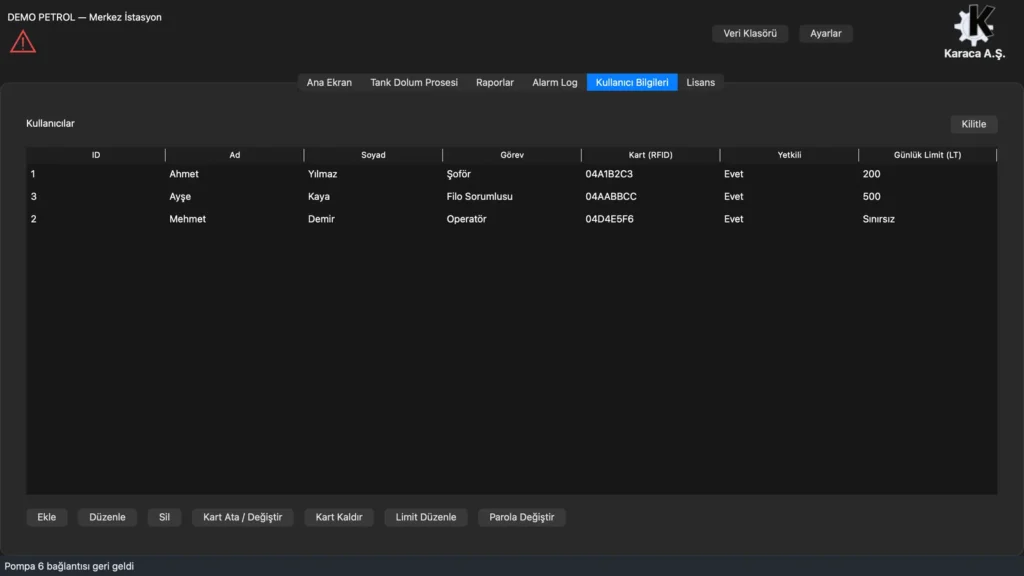1024x576 pixels.
Task: Switch to Tank Dolum Prosesi tab
Action: coord(414,82)
